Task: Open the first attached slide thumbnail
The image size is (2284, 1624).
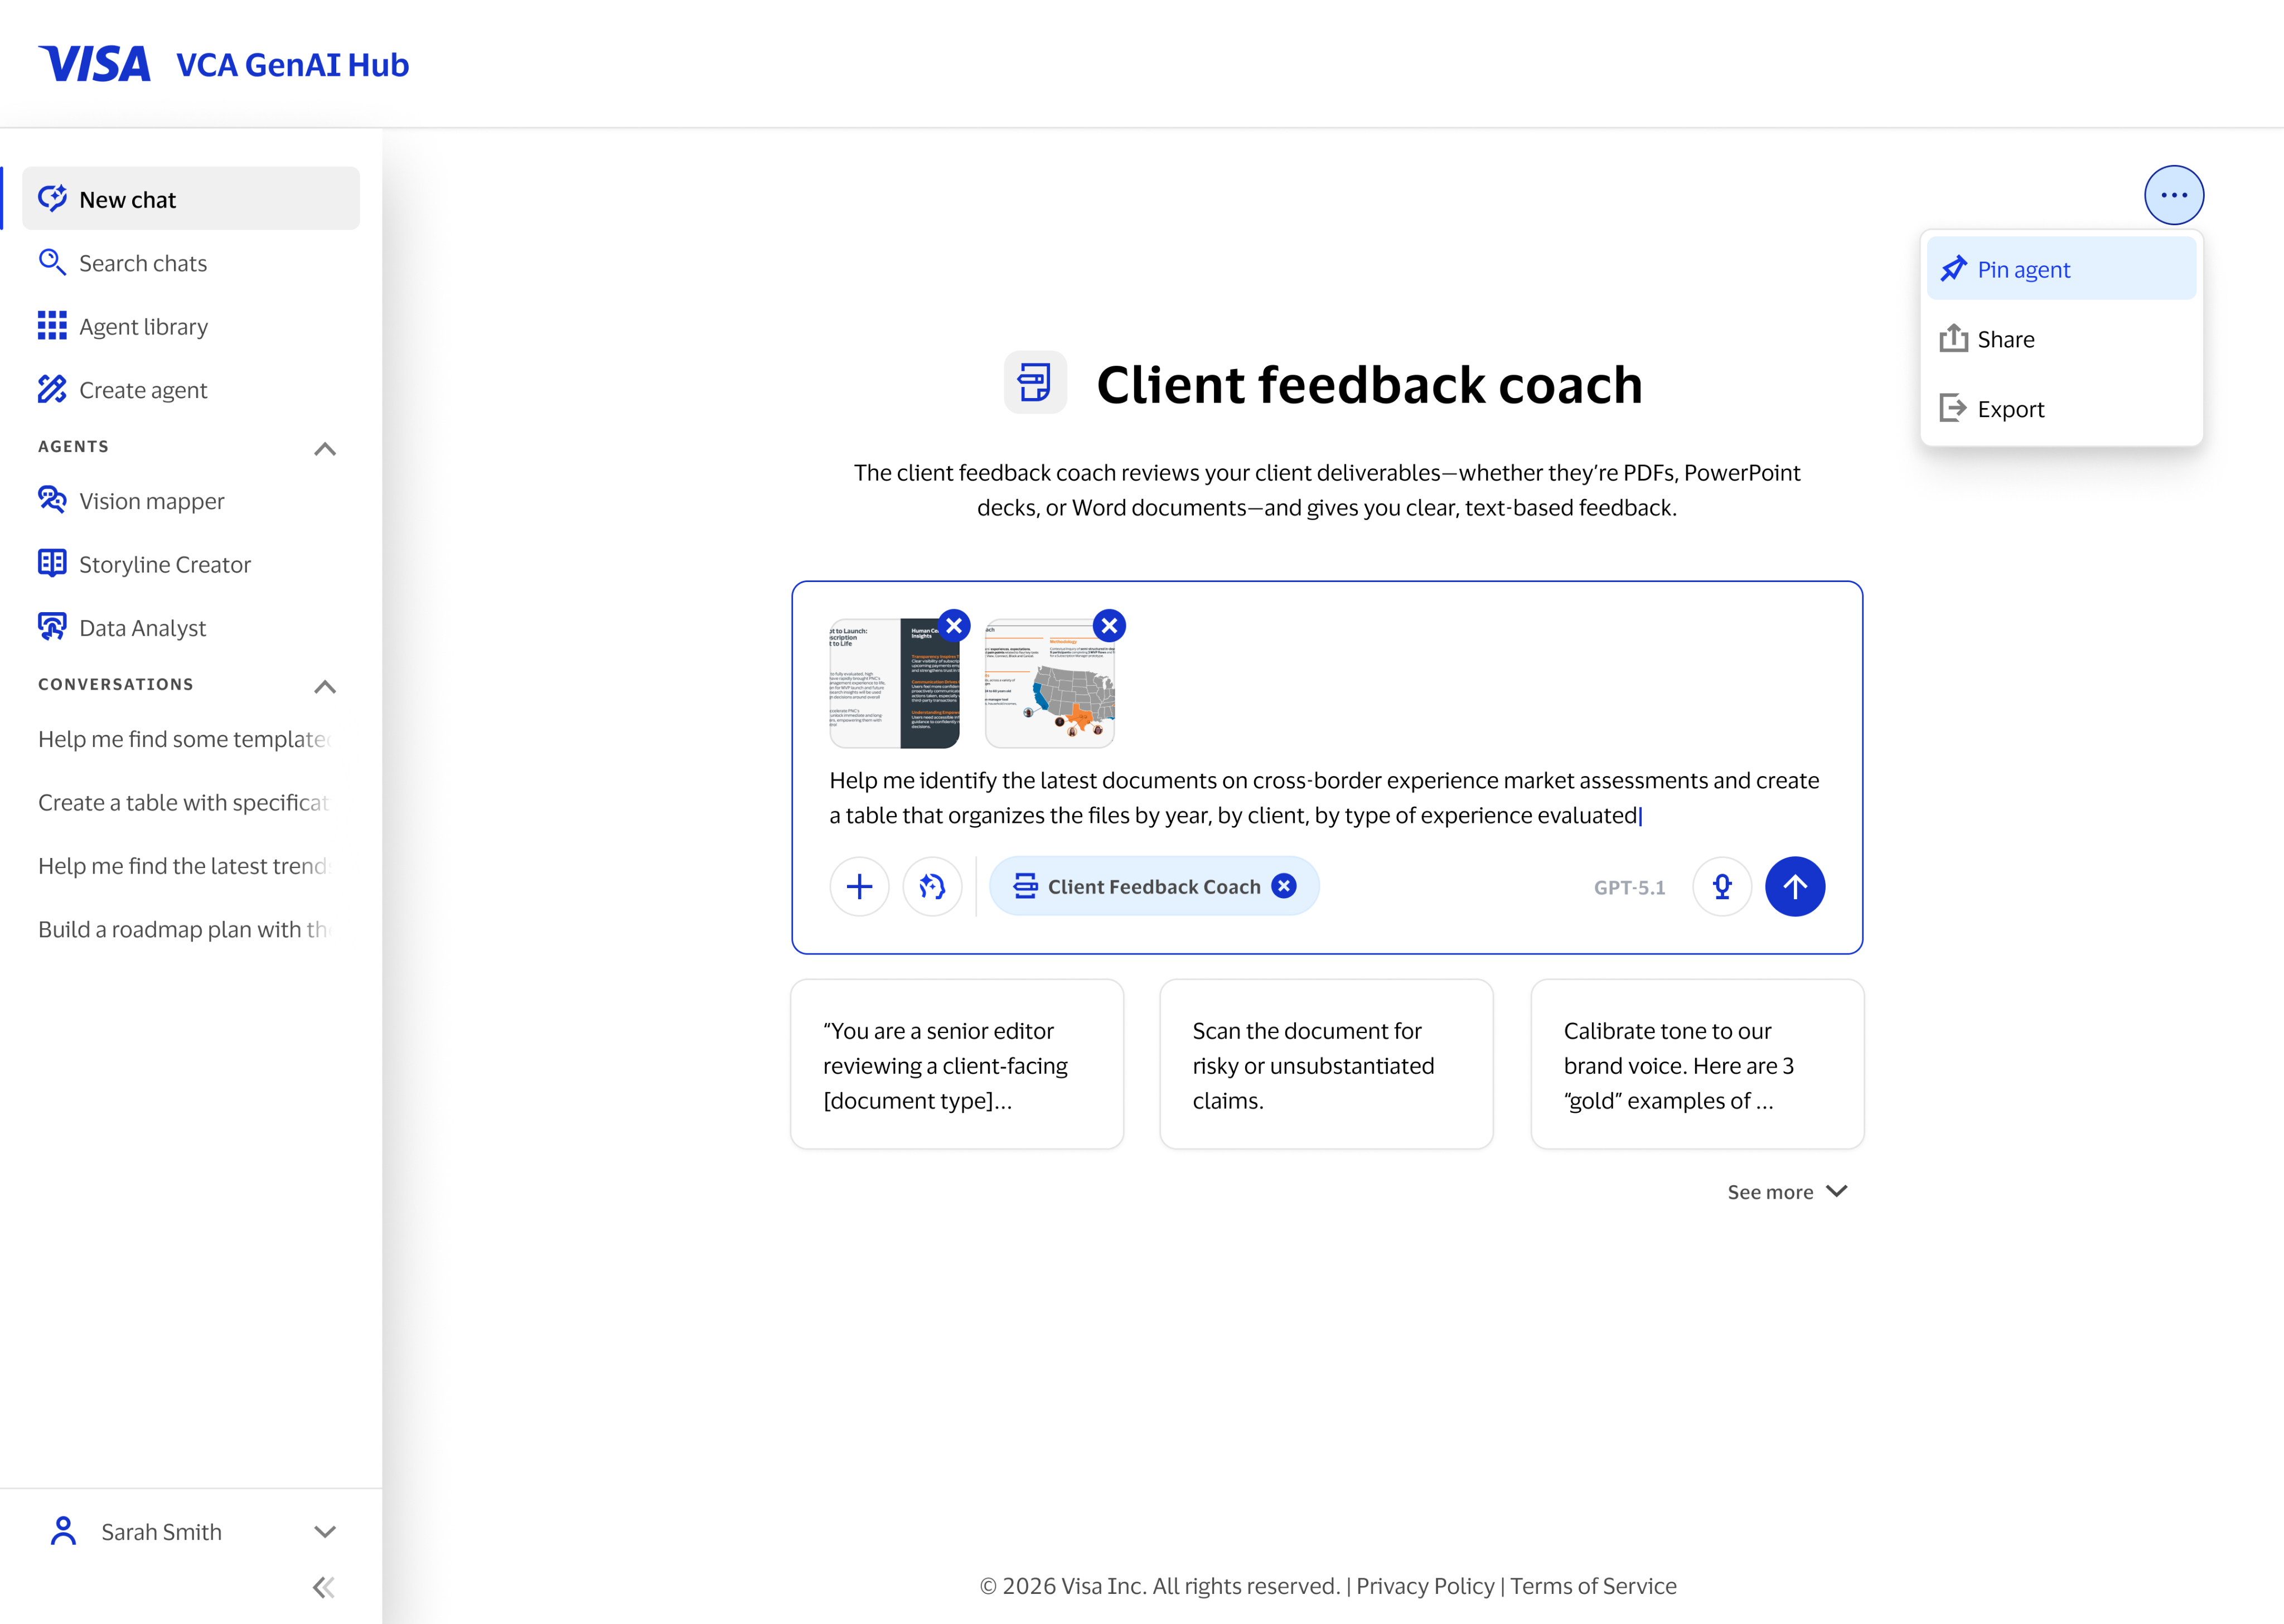Action: click(894, 684)
